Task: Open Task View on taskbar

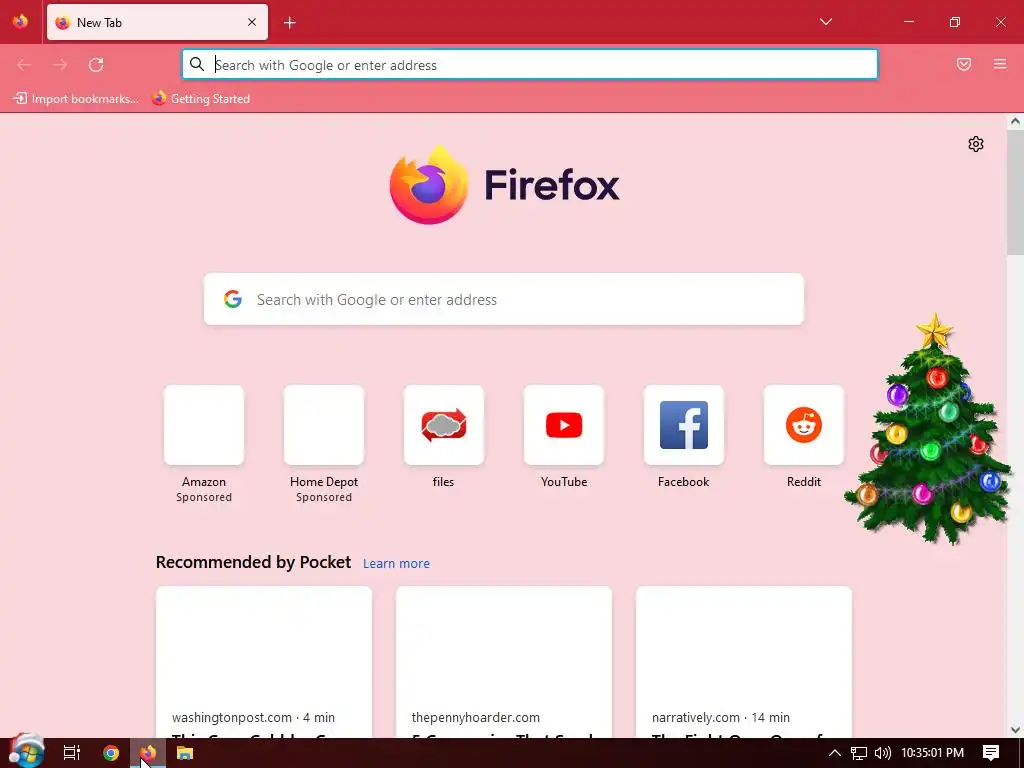Action: click(x=72, y=753)
